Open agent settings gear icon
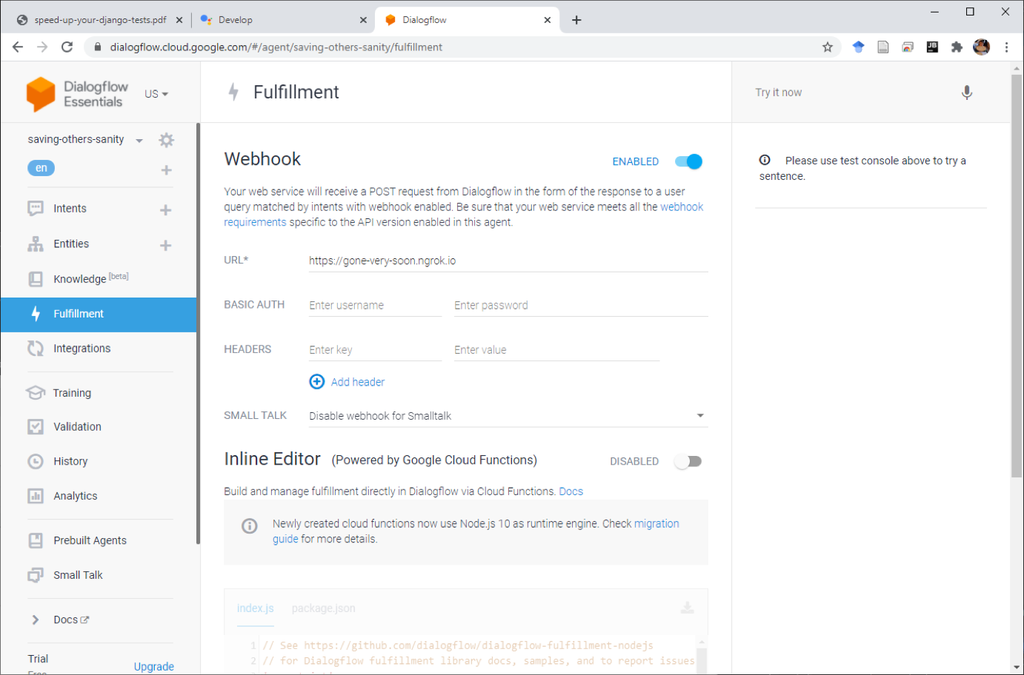The image size is (1024, 675). pyautogui.click(x=167, y=140)
